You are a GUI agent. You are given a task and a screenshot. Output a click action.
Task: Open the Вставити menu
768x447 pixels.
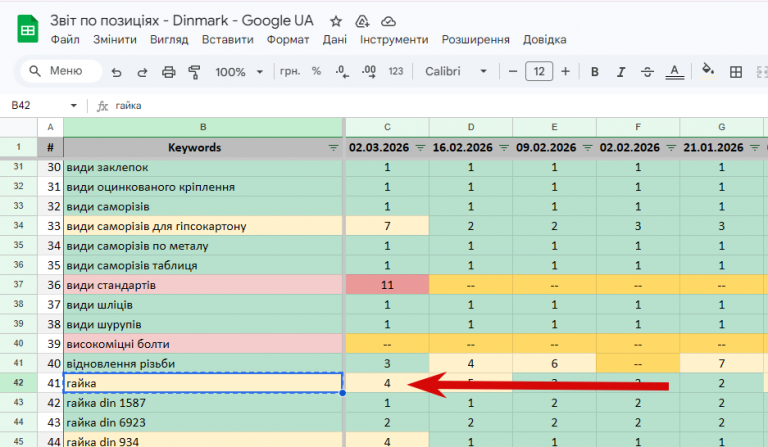click(x=227, y=40)
